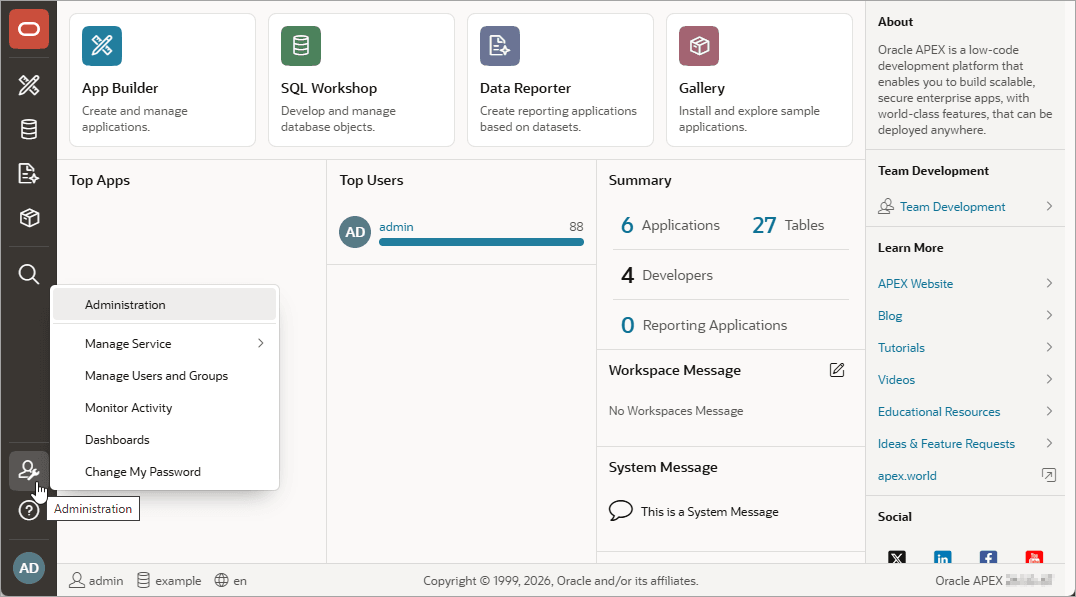Click the AD avatar next to admin in Top Users
Image resolution: width=1076 pixels, height=597 pixels.
pyautogui.click(x=355, y=232)
